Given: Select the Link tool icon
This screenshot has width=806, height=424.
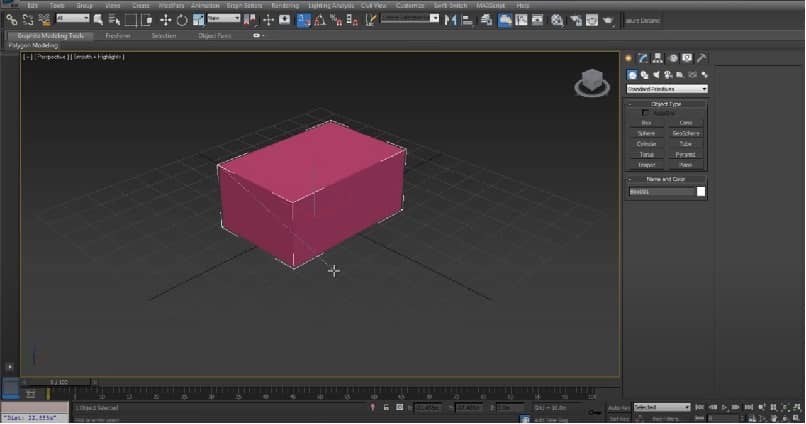Looking at the screenshot, I should (11, 20).
